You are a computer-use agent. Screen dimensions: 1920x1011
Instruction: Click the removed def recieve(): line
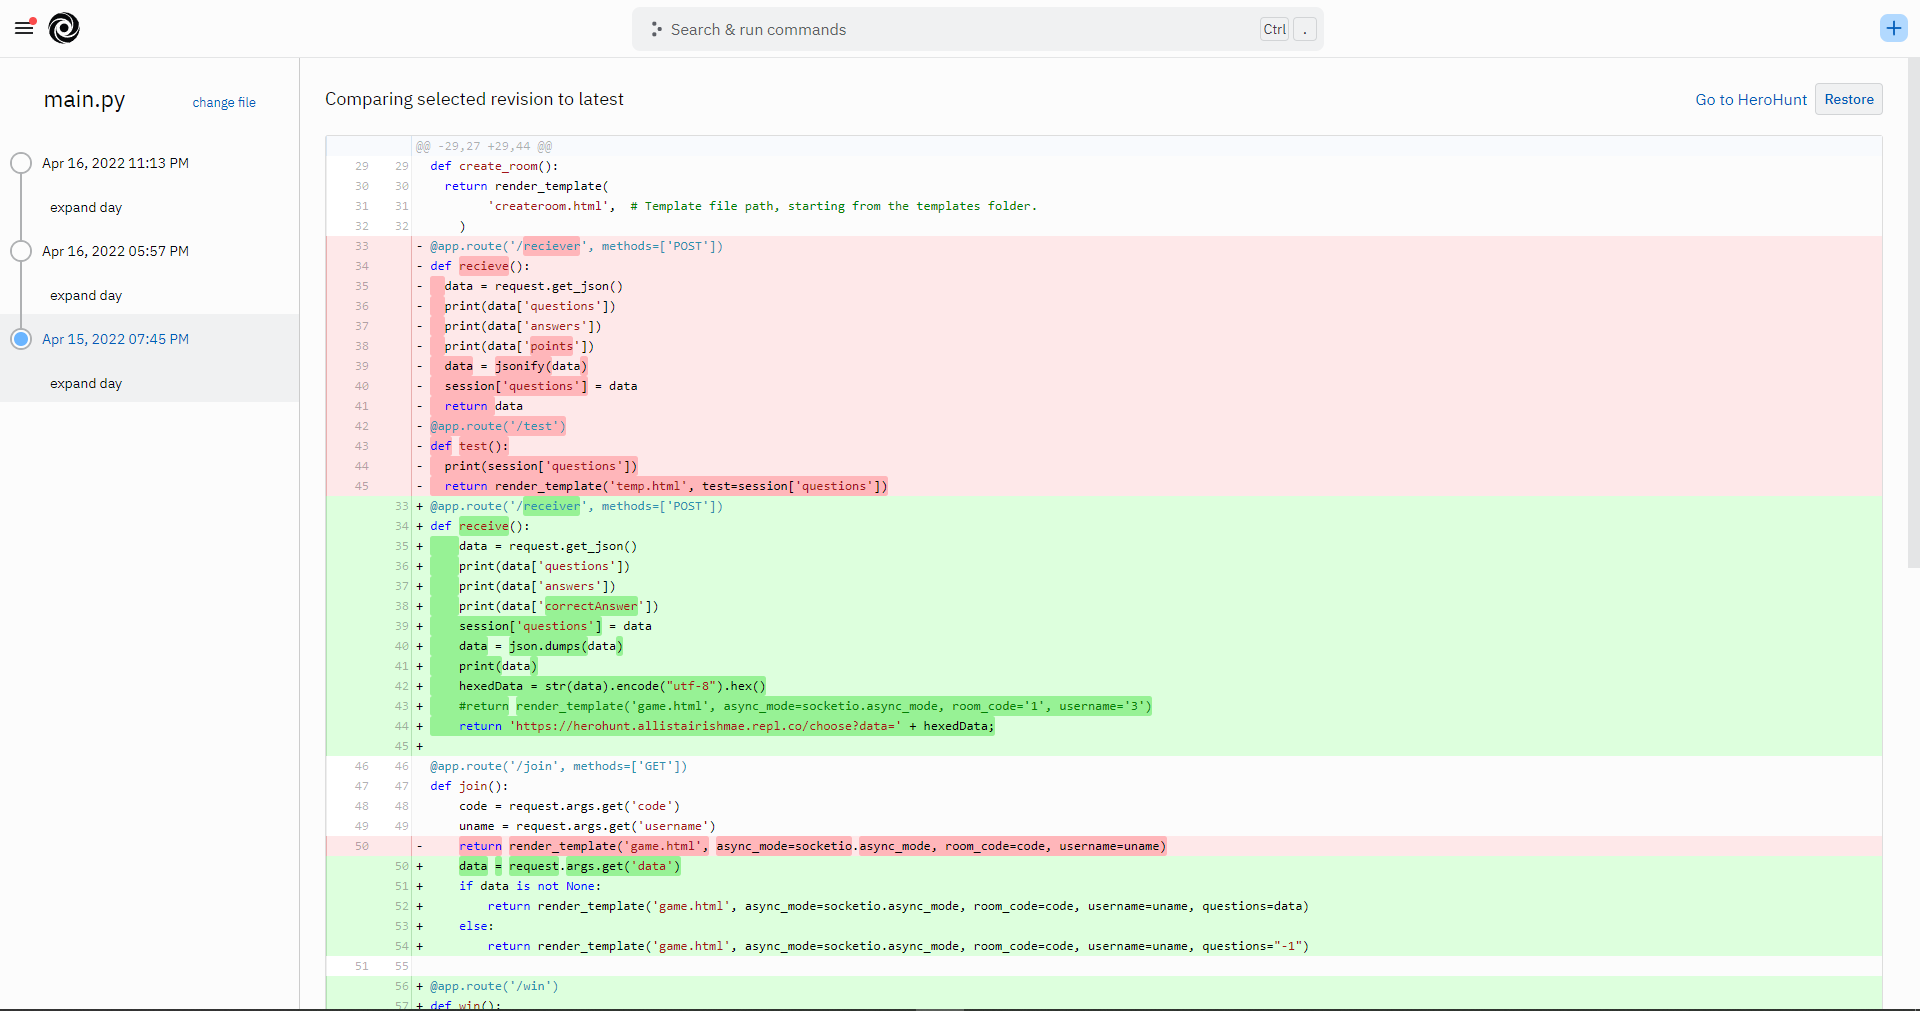pyautogui.click(x=1104, y=266)
